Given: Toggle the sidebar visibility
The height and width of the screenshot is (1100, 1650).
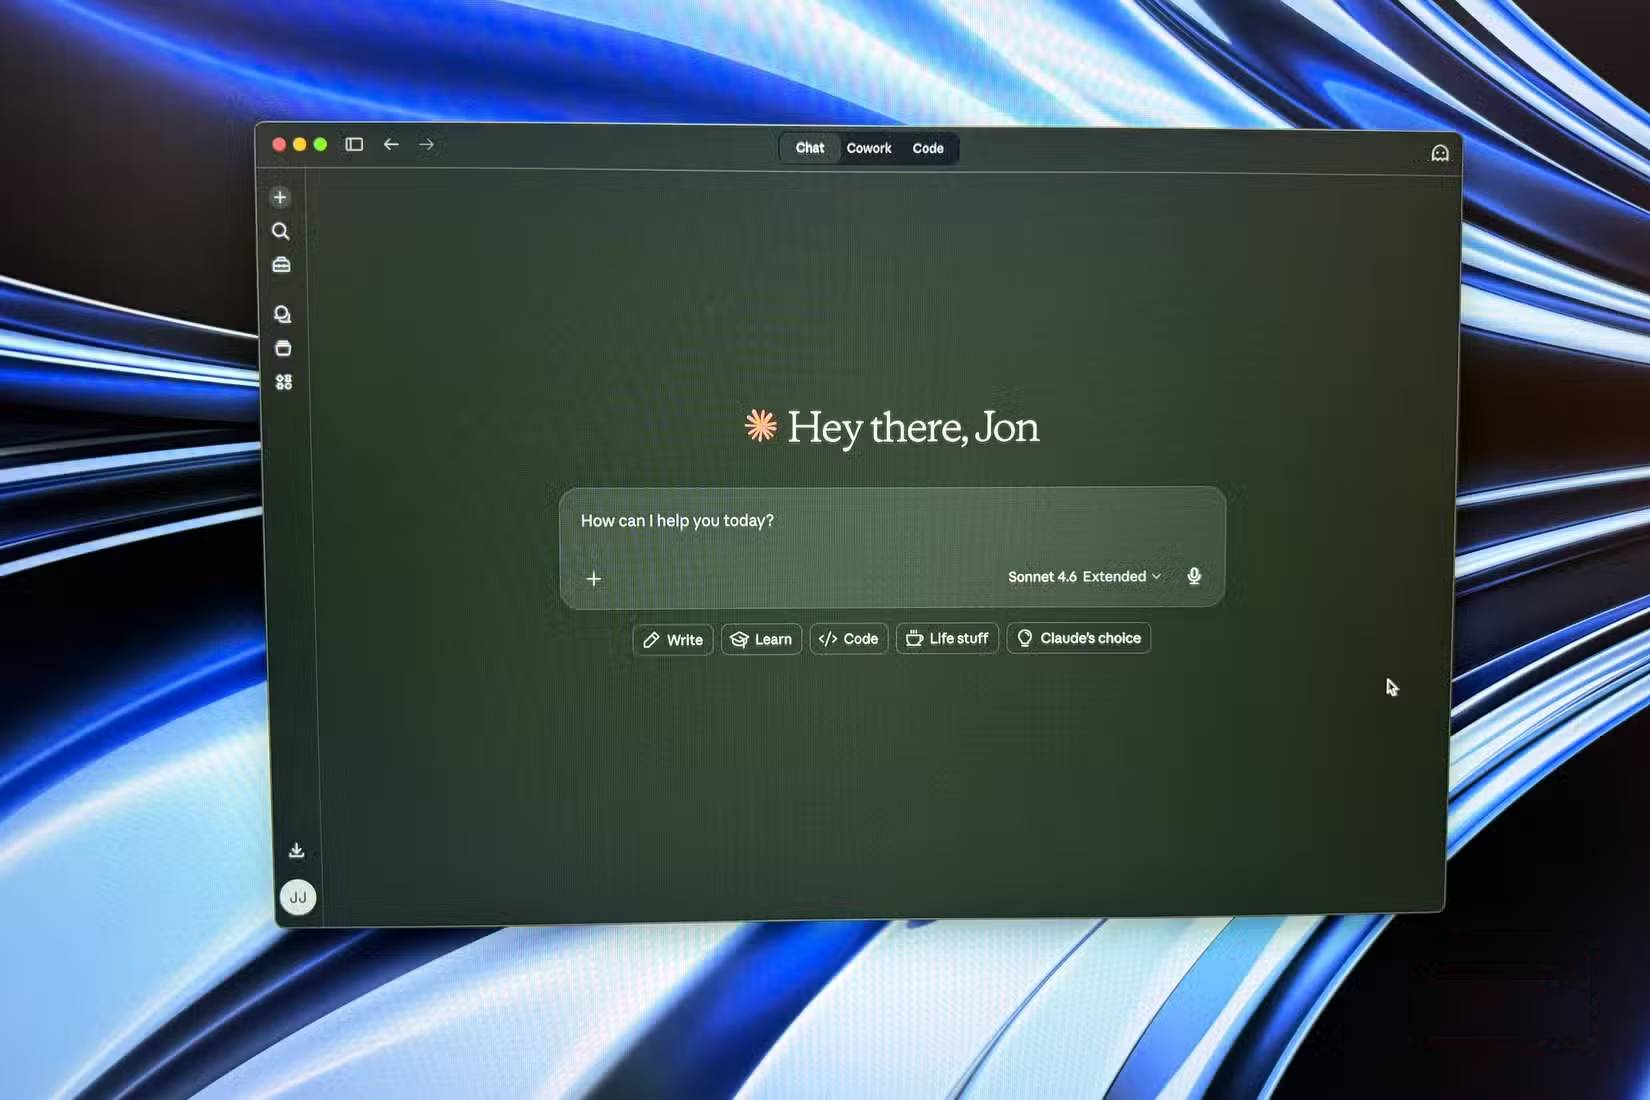Looking at the screenshot, I should [353, 144].
